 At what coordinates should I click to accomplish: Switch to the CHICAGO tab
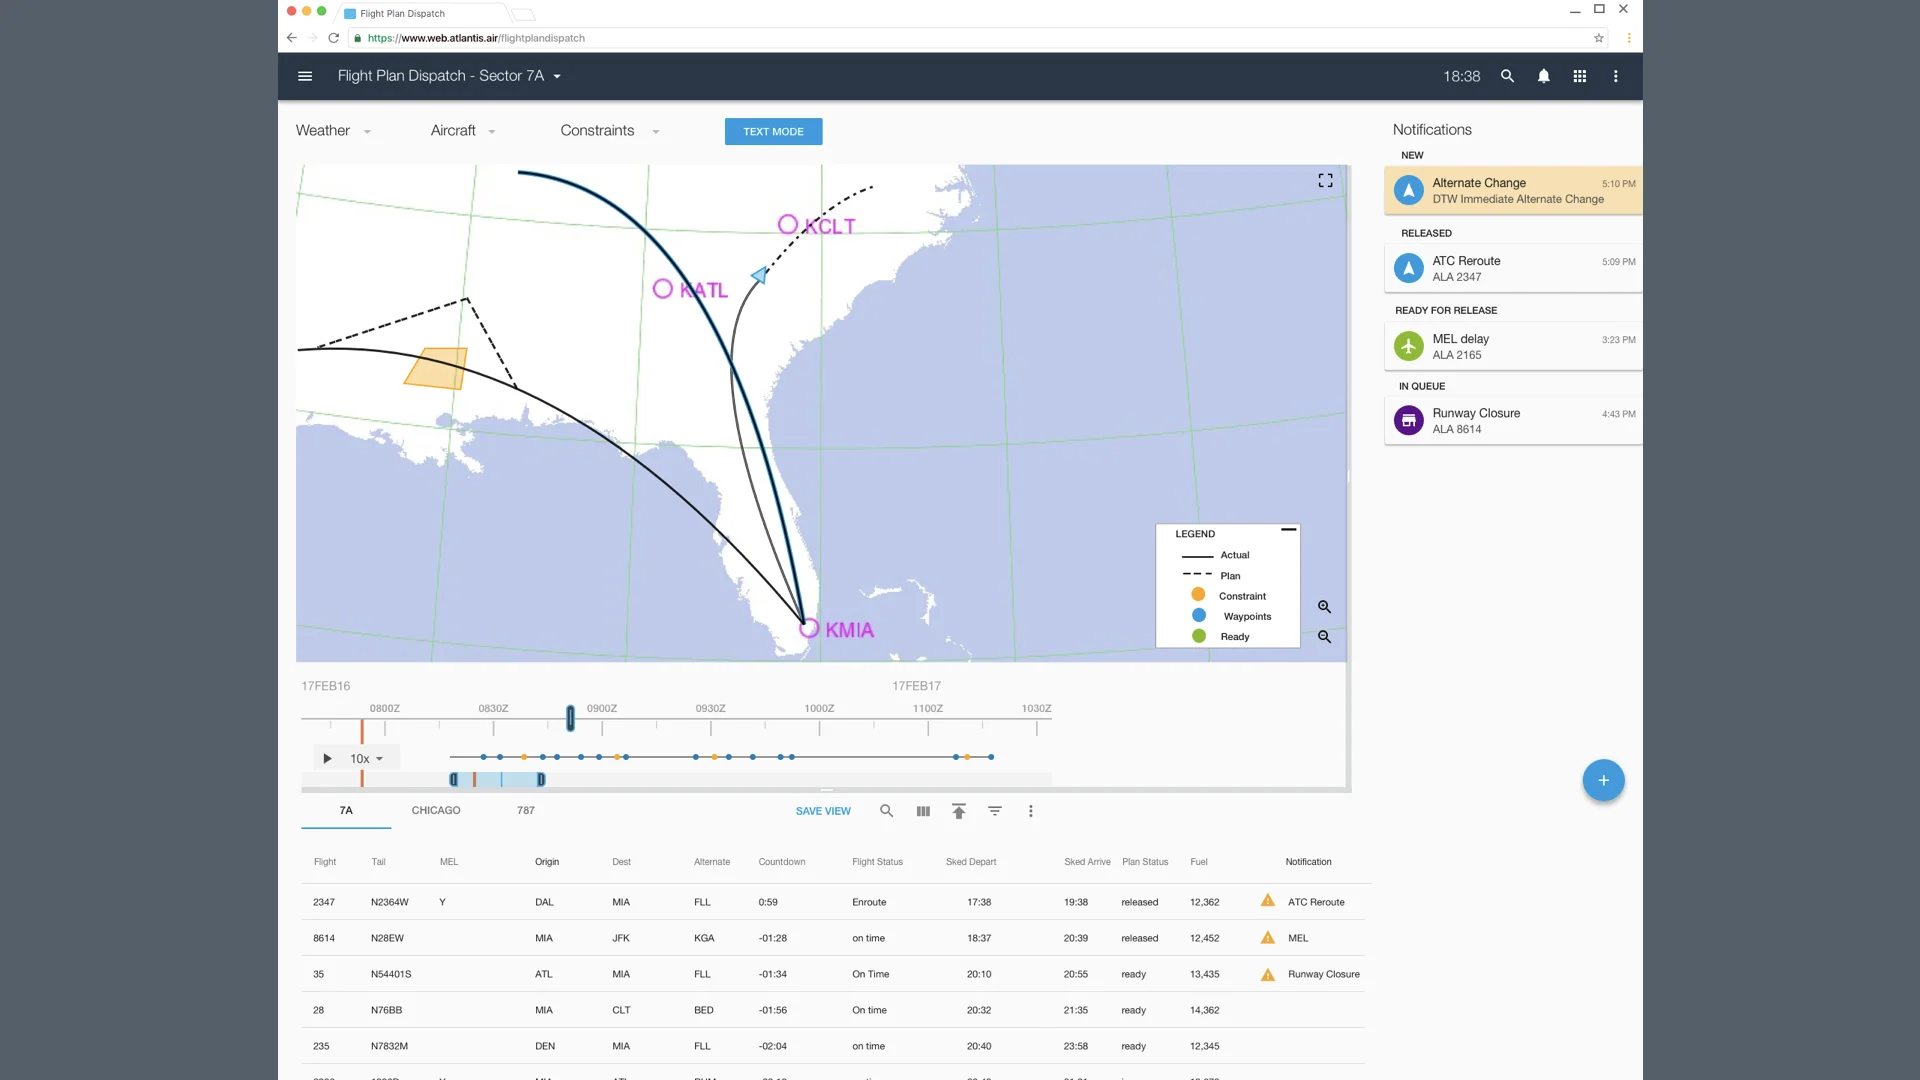tap(435, 811)
